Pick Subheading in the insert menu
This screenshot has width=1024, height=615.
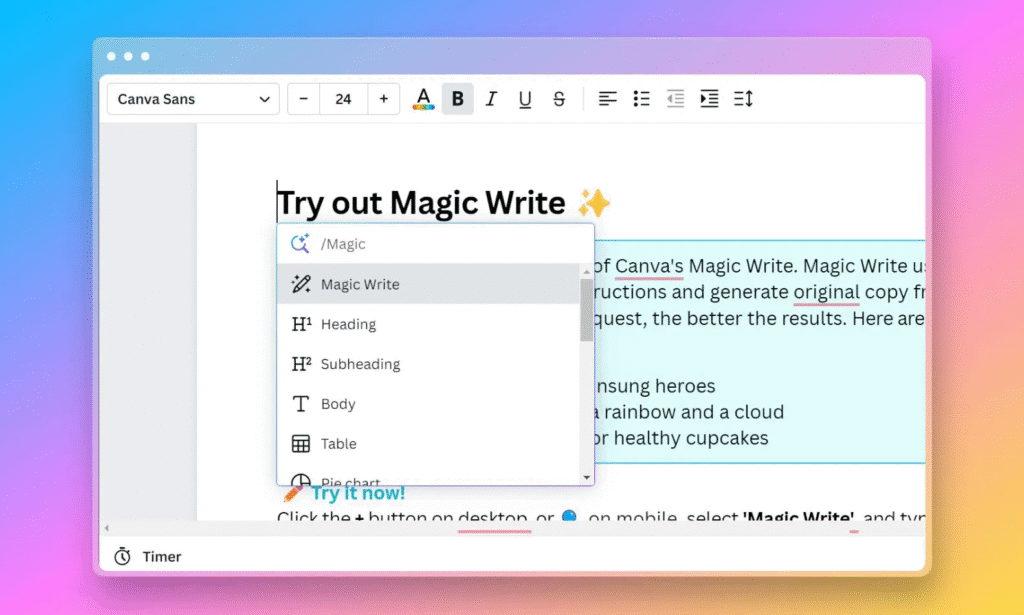pyautogui.click(x=360, y=365)
